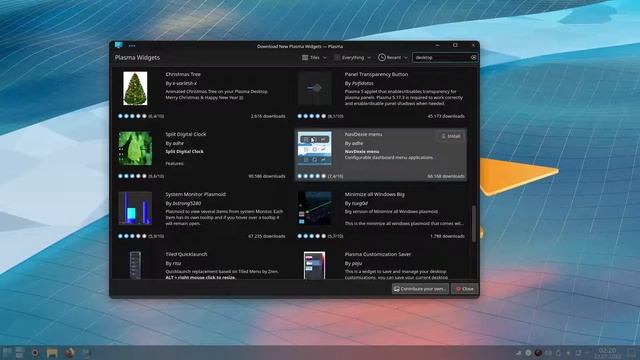
Task: Select the 'Tiled Quicklaunch' title
Action: click(186, 254)
